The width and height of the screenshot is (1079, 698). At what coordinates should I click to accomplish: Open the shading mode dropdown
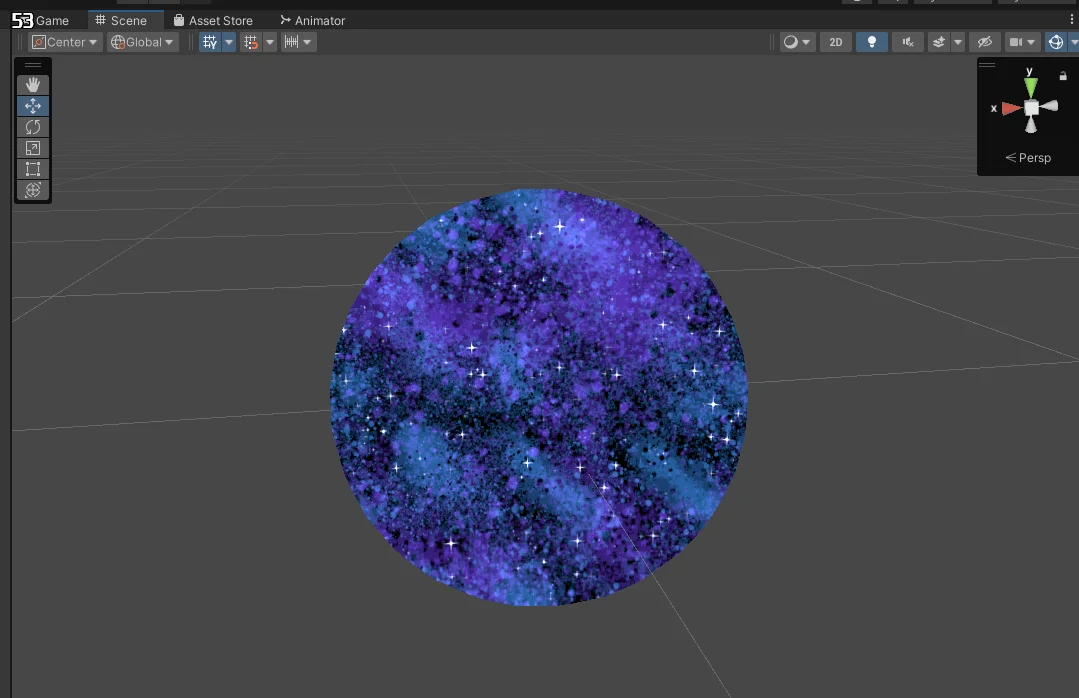(797, 41)
